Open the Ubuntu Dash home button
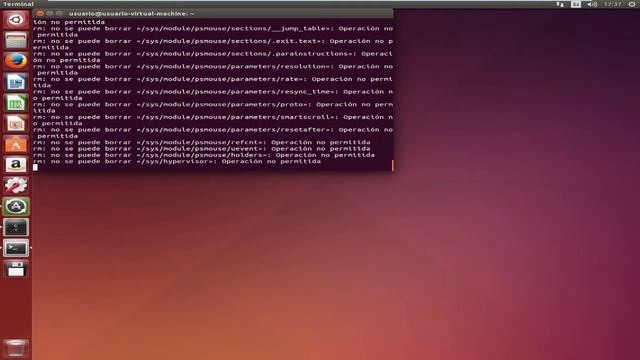This screenshot has height=360, width=640. [x=16, y=20]
